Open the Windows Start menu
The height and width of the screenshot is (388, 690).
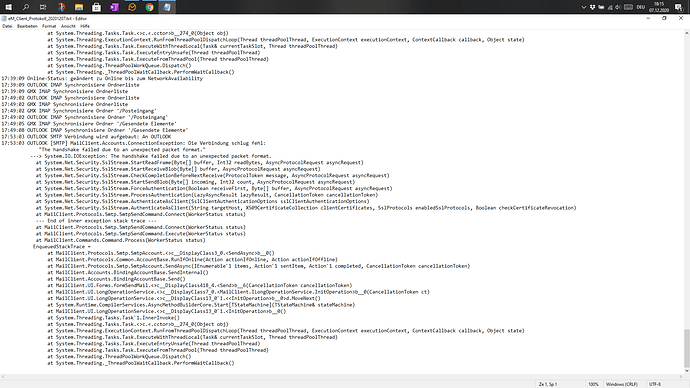(8, 7)
